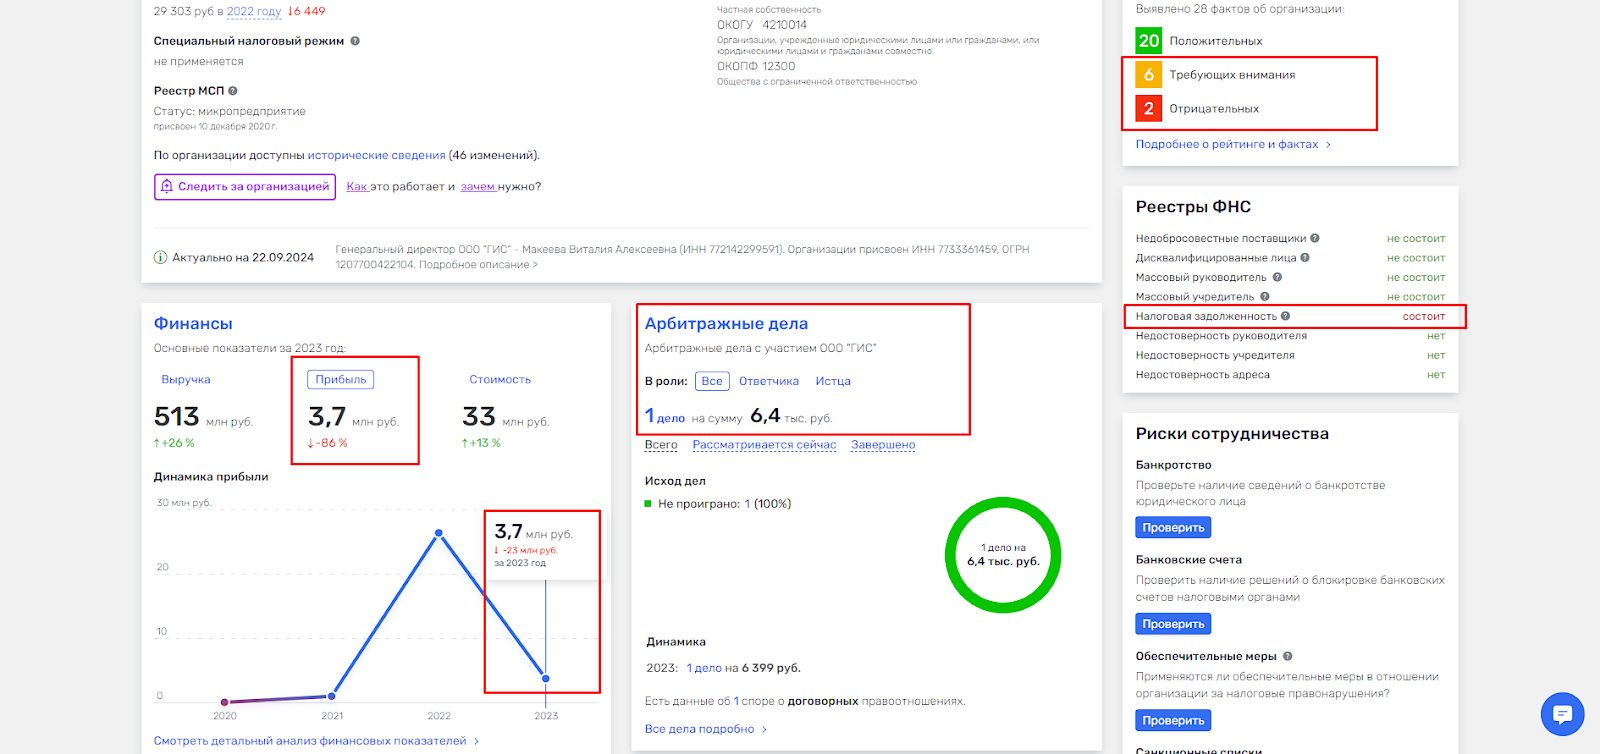Click help icon beside Массовый руководитель
The width and height of the screenshot is (1600, 754).
coord(1277,277)
